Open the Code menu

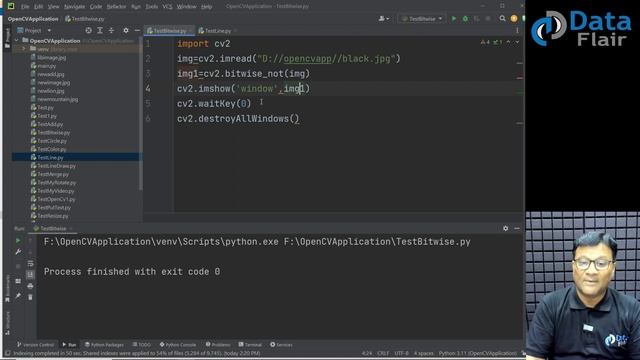point(96,7)
